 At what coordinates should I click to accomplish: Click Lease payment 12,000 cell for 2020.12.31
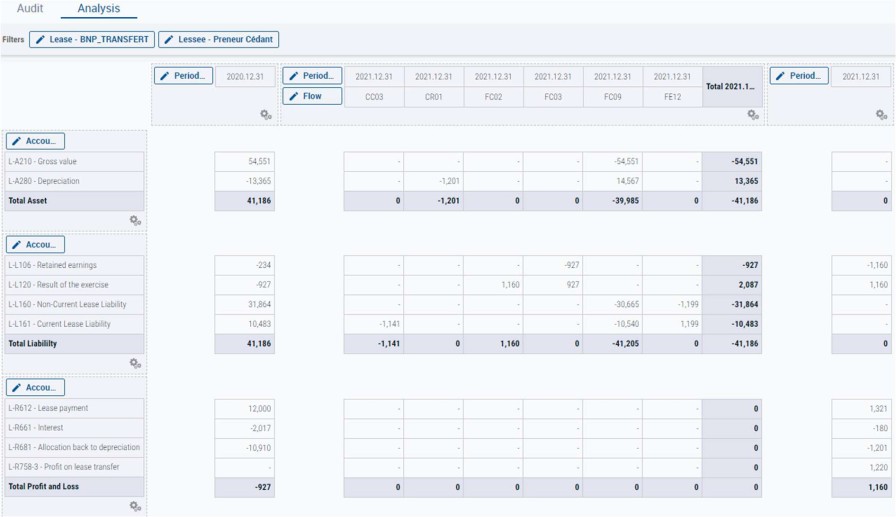tap(245, 408)
